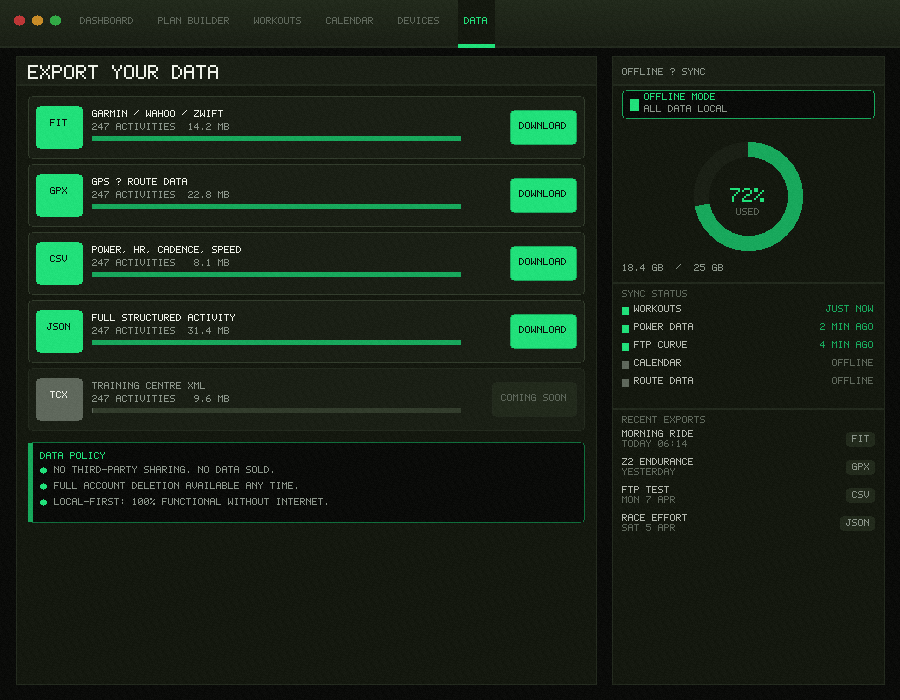This screenshot has height=700, width=900.
Task: Click the JSON export progress bar
Action: pyautogui.click(x=276, y=343)
